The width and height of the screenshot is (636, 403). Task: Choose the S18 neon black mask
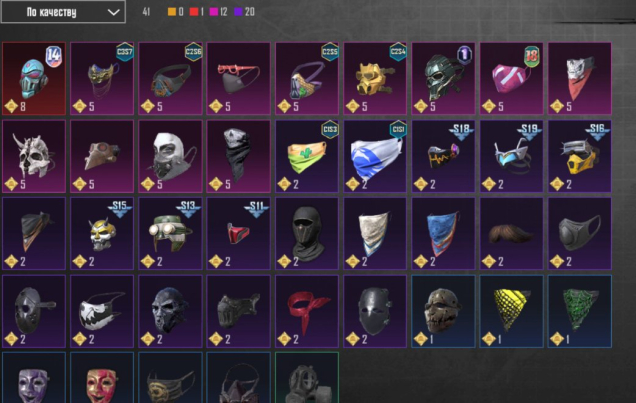click(x=443, y=156)
